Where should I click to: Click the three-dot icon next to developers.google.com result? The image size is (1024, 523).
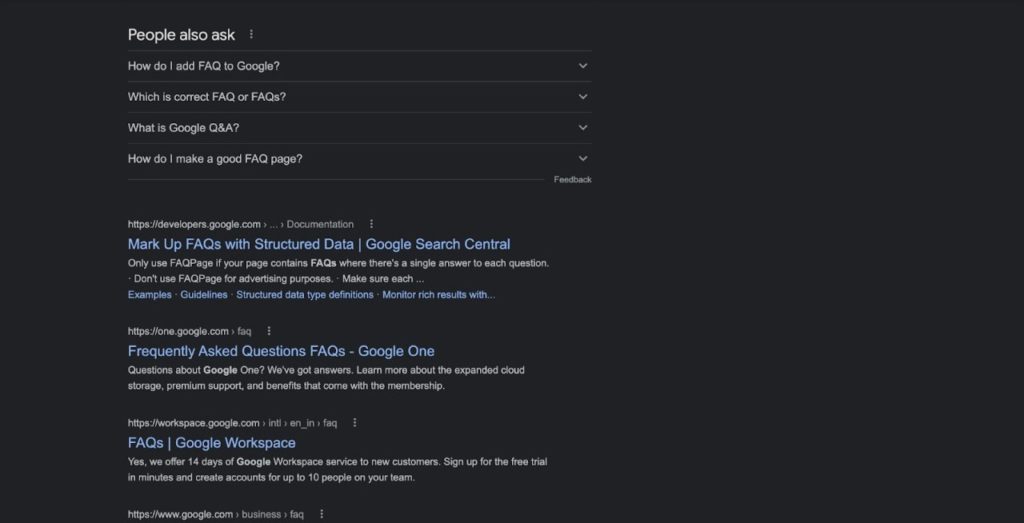372,224
